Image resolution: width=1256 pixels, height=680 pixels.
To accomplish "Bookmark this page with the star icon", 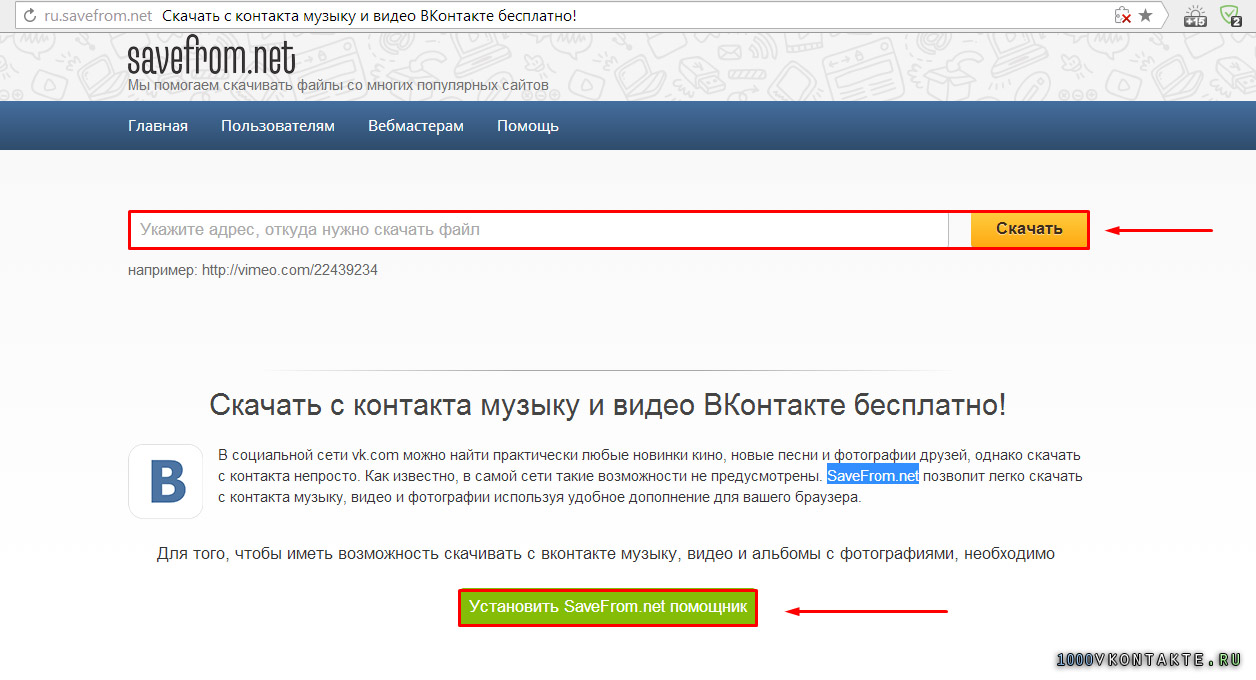I will 1145,16.
